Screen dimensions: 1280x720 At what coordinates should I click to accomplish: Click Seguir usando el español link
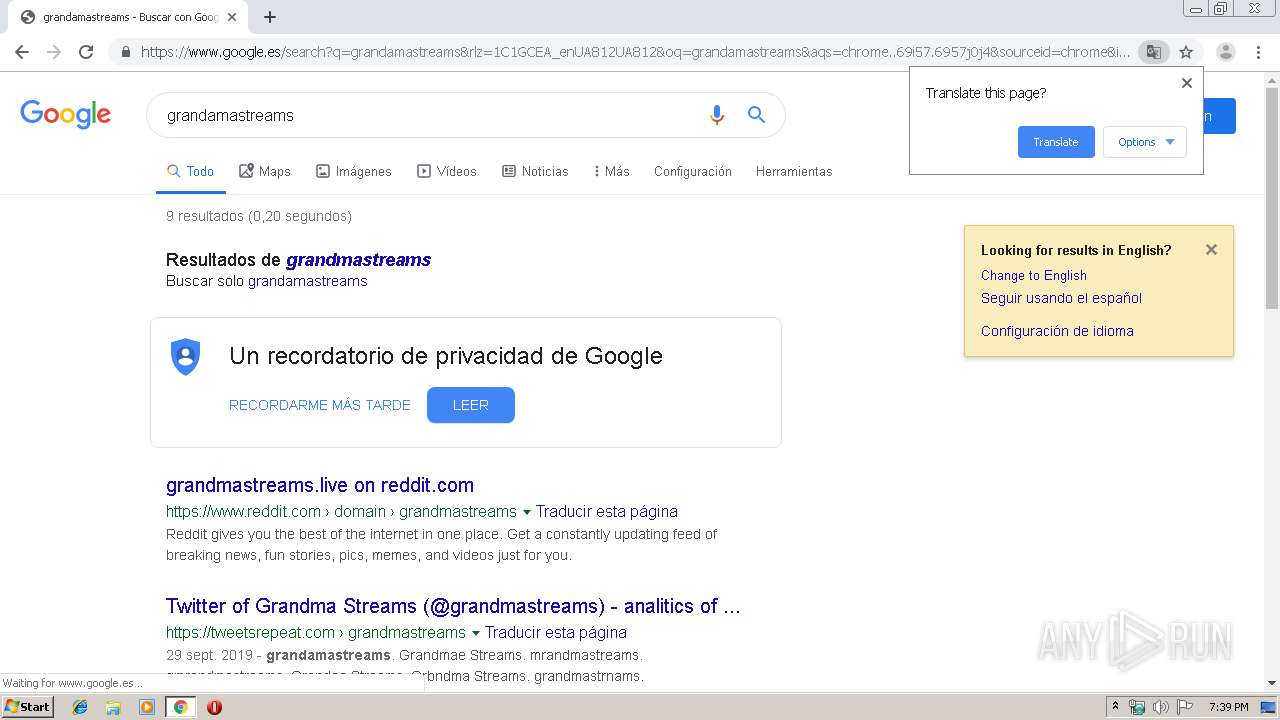(x=1061, y=298)
